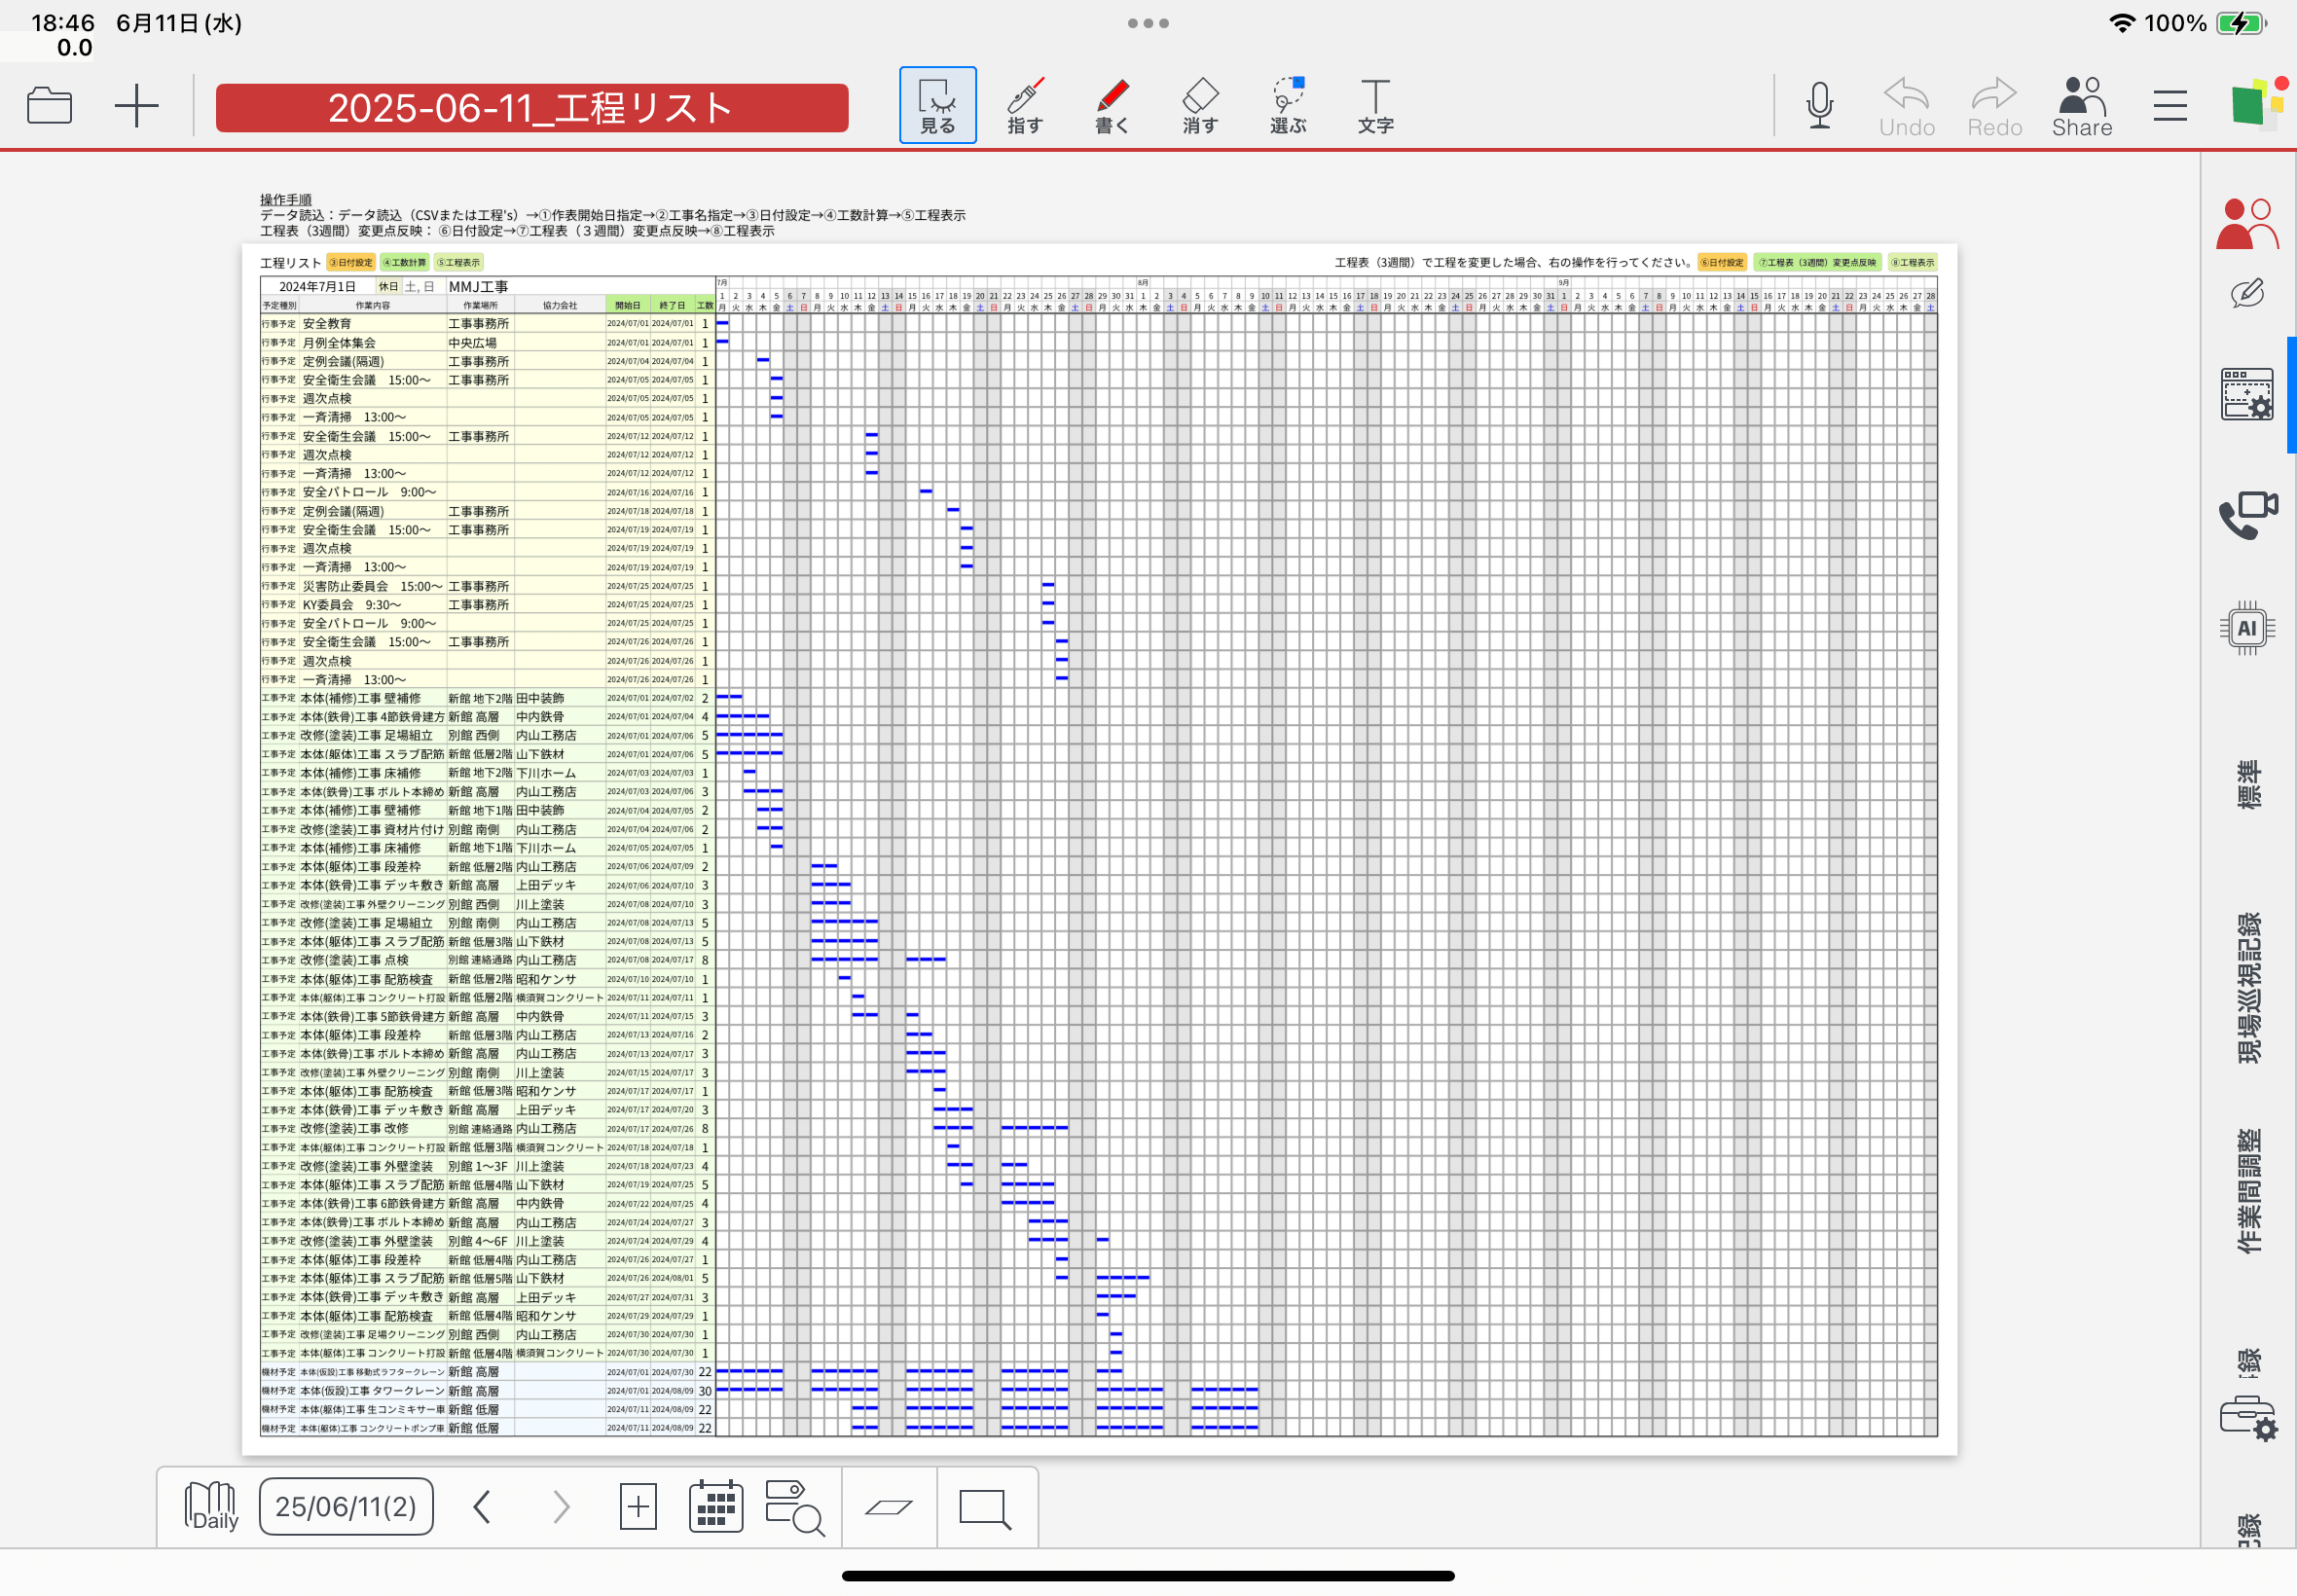Tap the 本体(仮設)工事 タワークレーン row
2297x1596 pixels.
(372, 1391)
